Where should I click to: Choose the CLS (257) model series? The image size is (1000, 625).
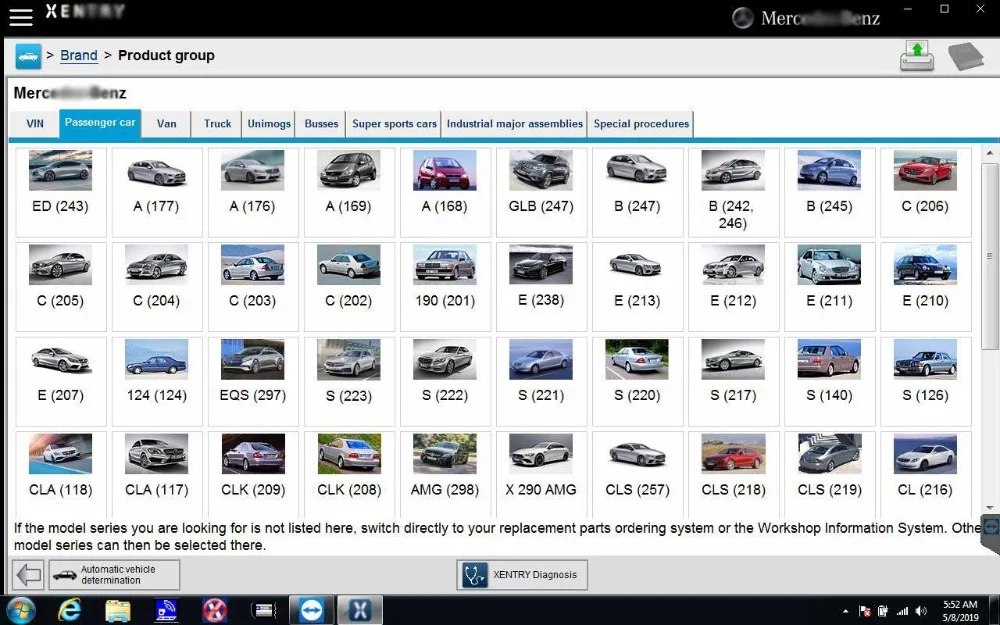(637, 474)
